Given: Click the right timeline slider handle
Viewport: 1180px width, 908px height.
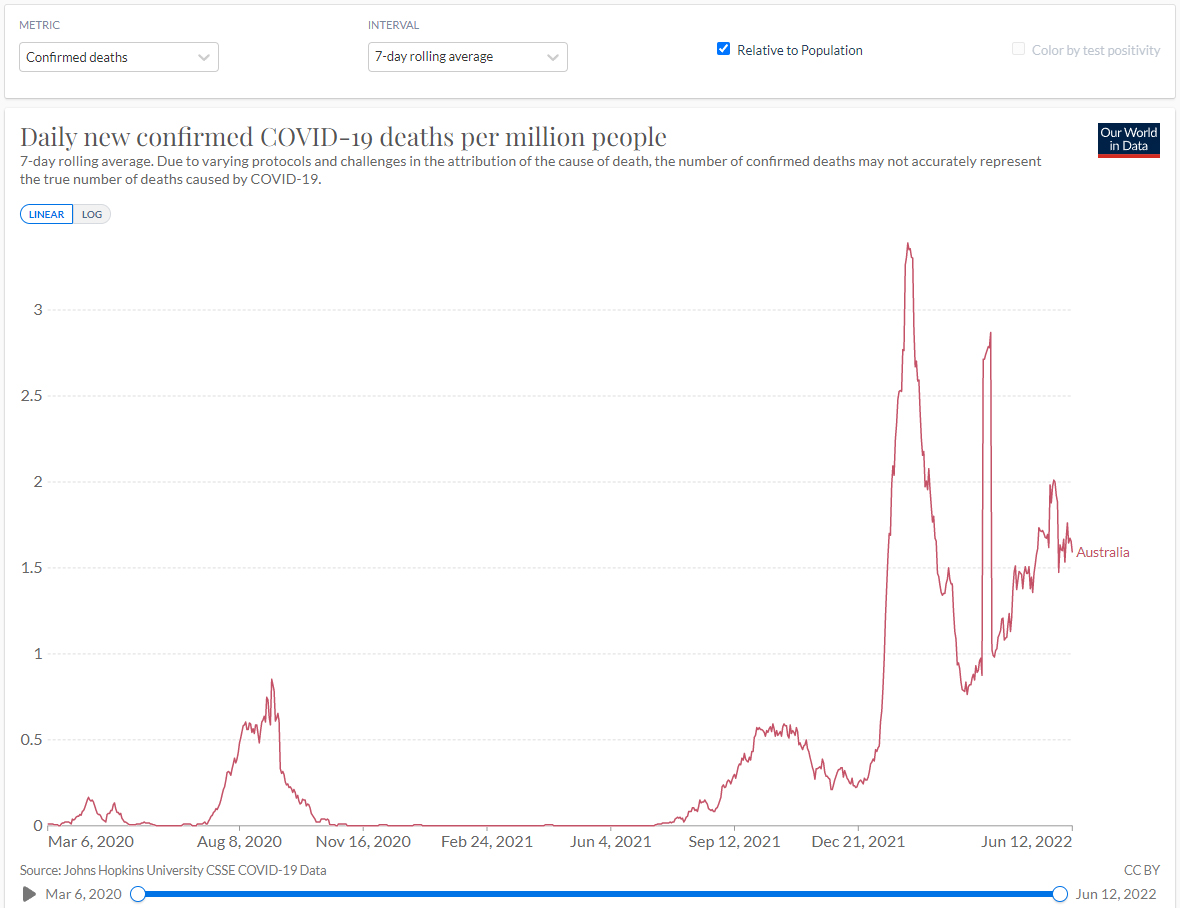Looking at the screenshot, I should pos(1060,894).
